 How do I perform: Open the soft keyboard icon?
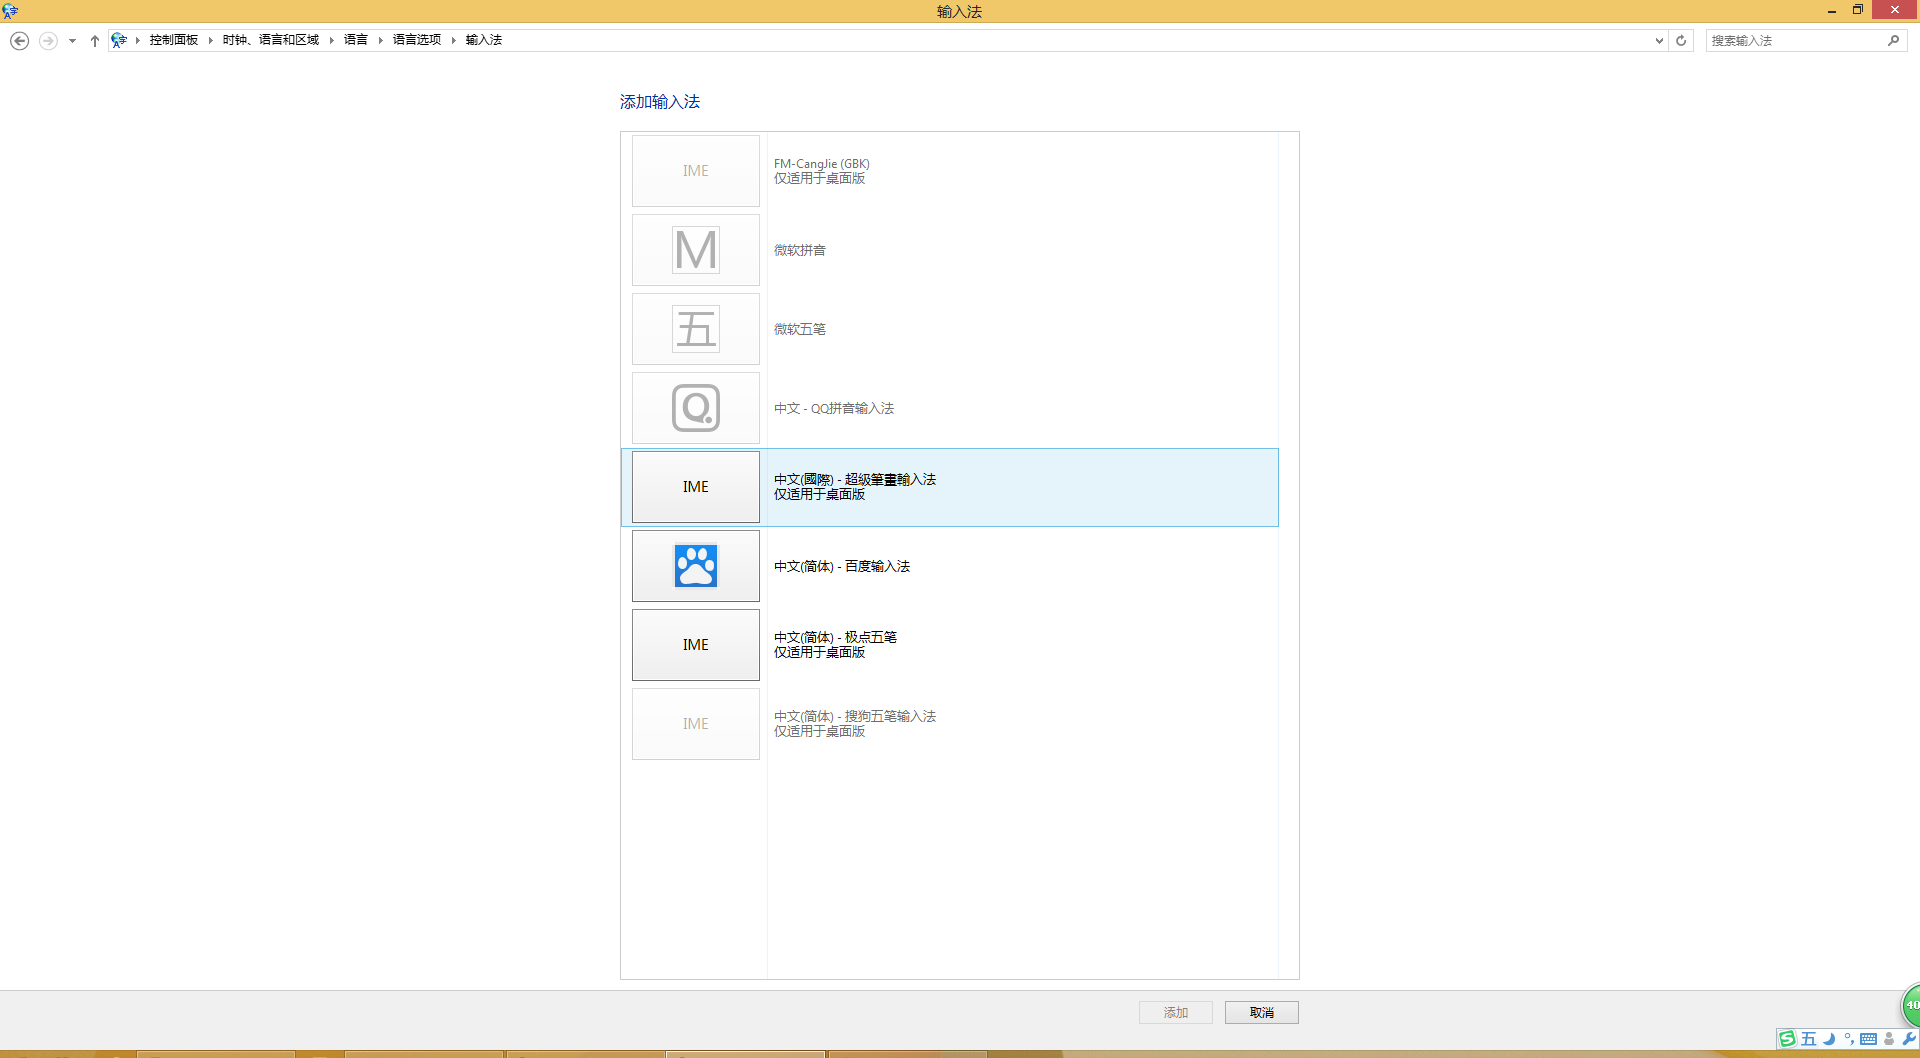pyautogui.click(x=1868, y=1039)
